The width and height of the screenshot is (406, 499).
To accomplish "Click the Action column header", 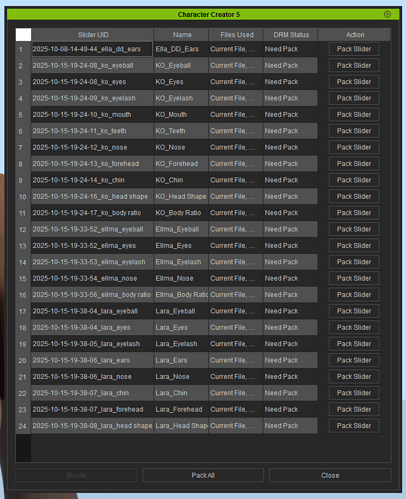I will (354, 35).
